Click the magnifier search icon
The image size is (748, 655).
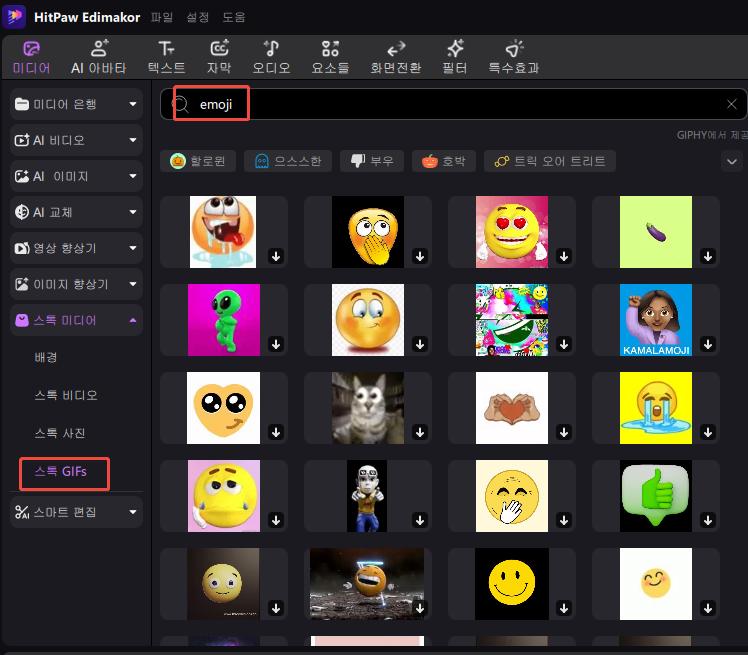(x=180, y=104)
